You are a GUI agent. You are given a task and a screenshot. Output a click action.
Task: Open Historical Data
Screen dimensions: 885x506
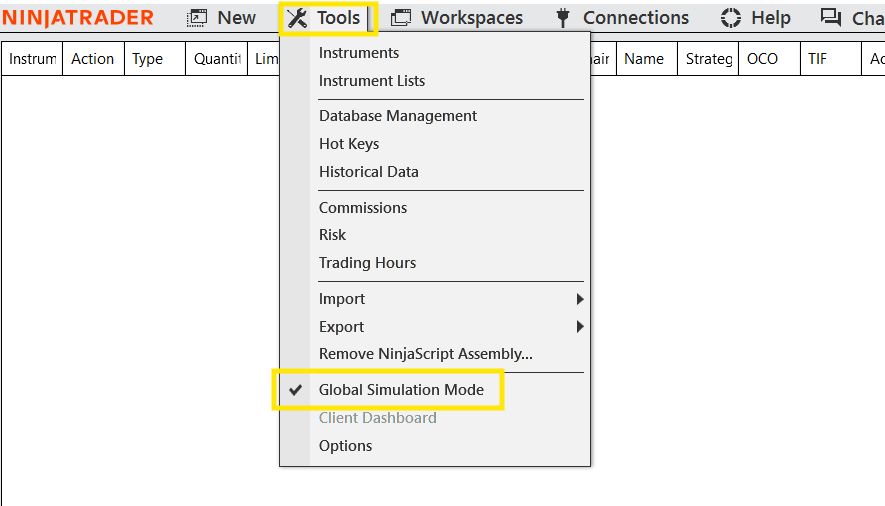point(369,172)
